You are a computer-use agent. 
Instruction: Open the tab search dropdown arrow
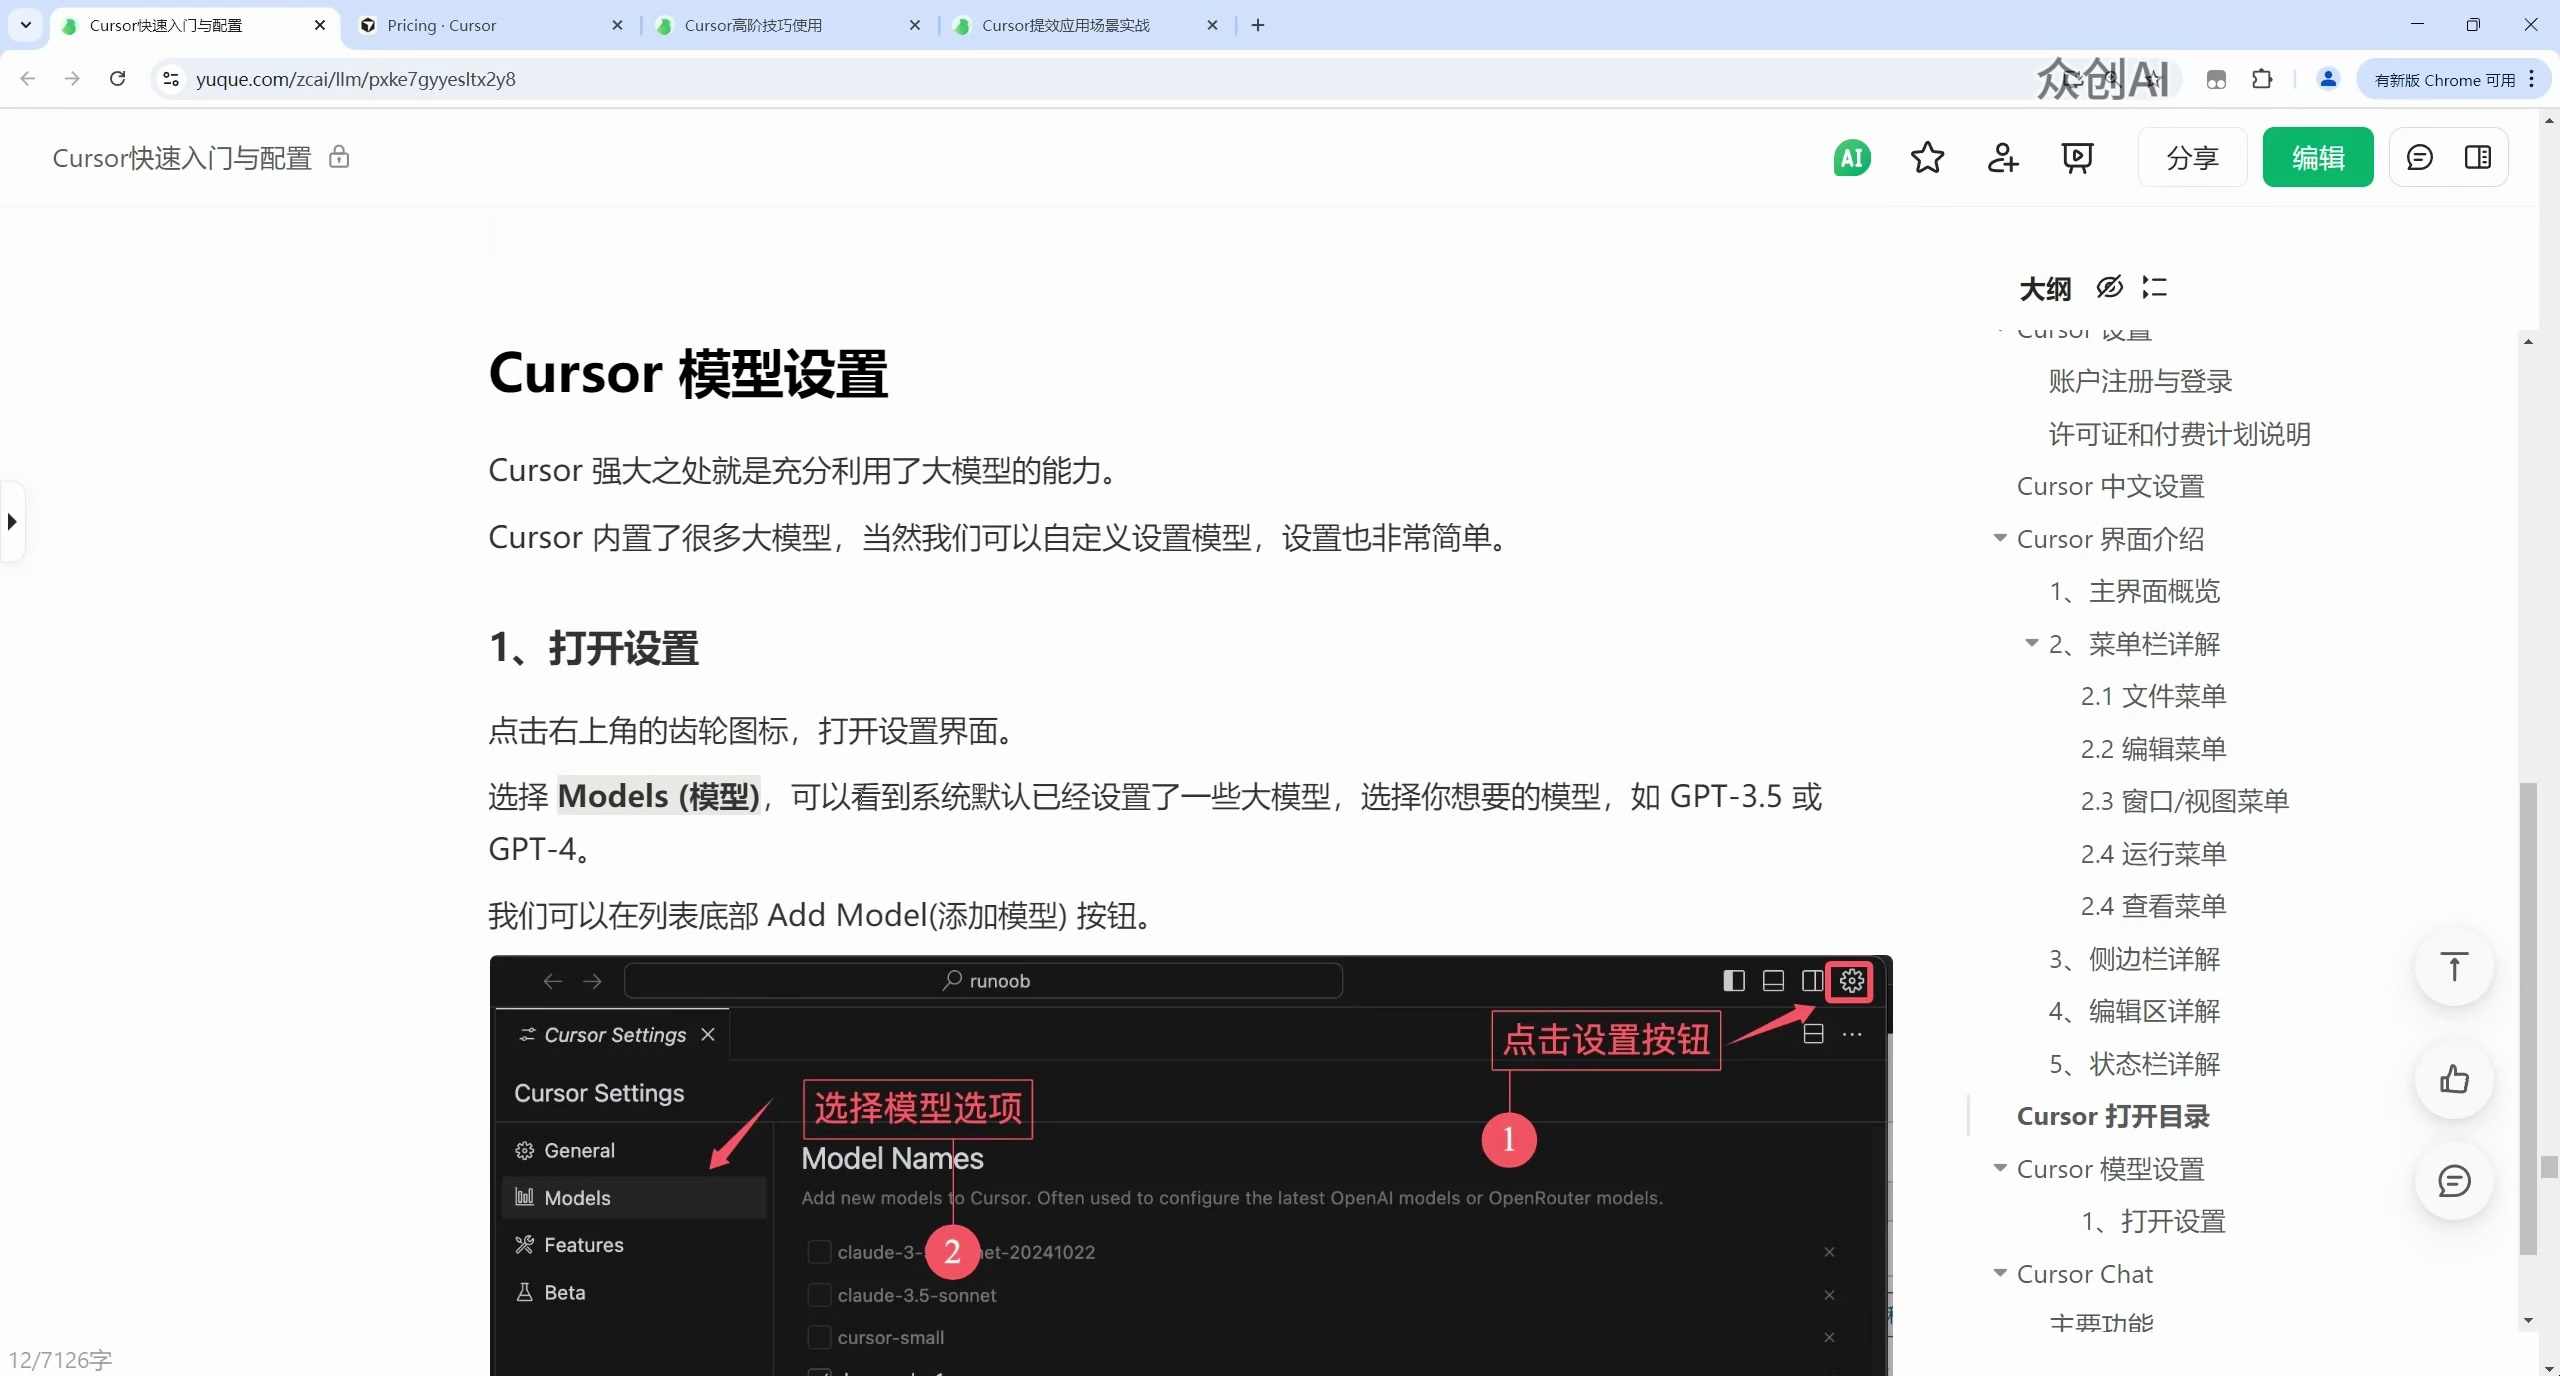tap(26, 25)
